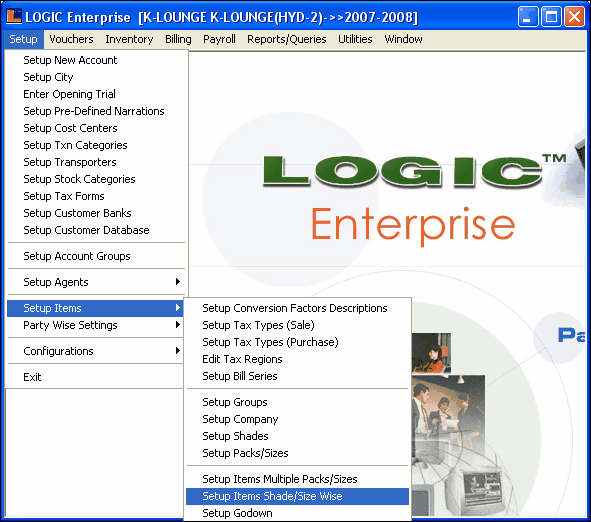591x522 pixels.
Task: Choose Setup Tax Types (Sale)
Action: (x=297, y=325)
